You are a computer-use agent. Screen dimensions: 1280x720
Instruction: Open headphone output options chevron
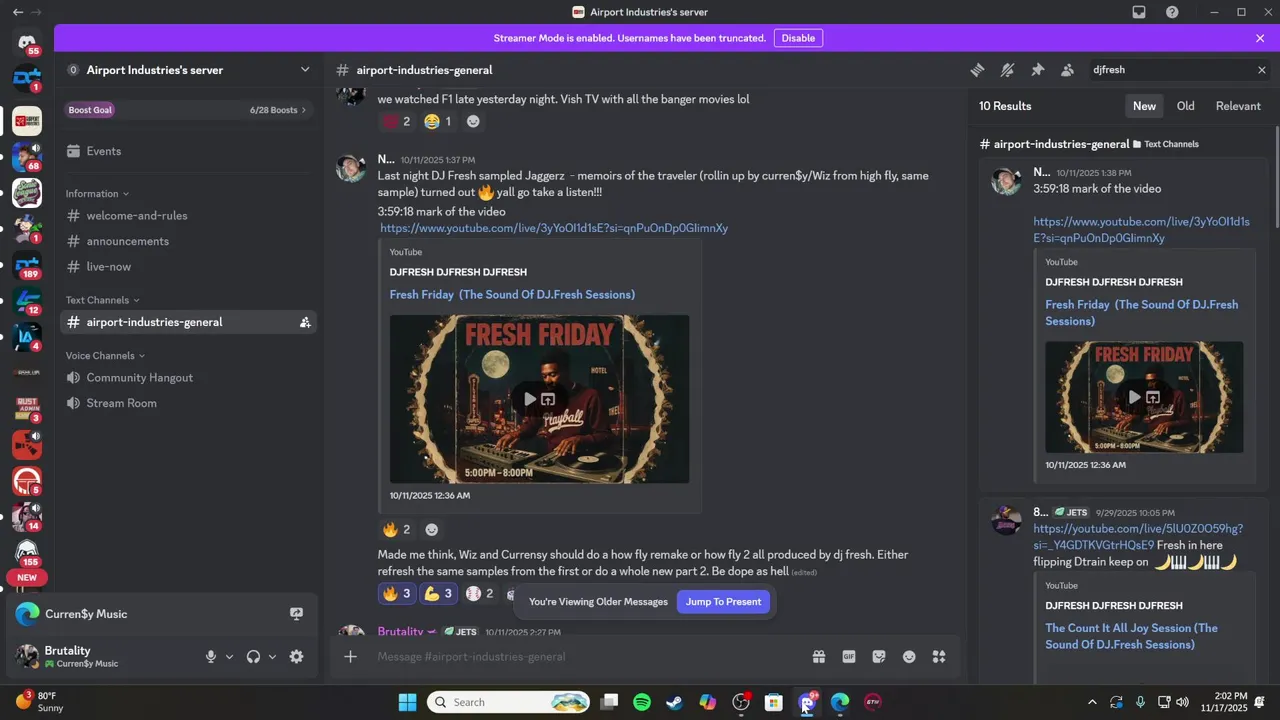tap(272, 657)
